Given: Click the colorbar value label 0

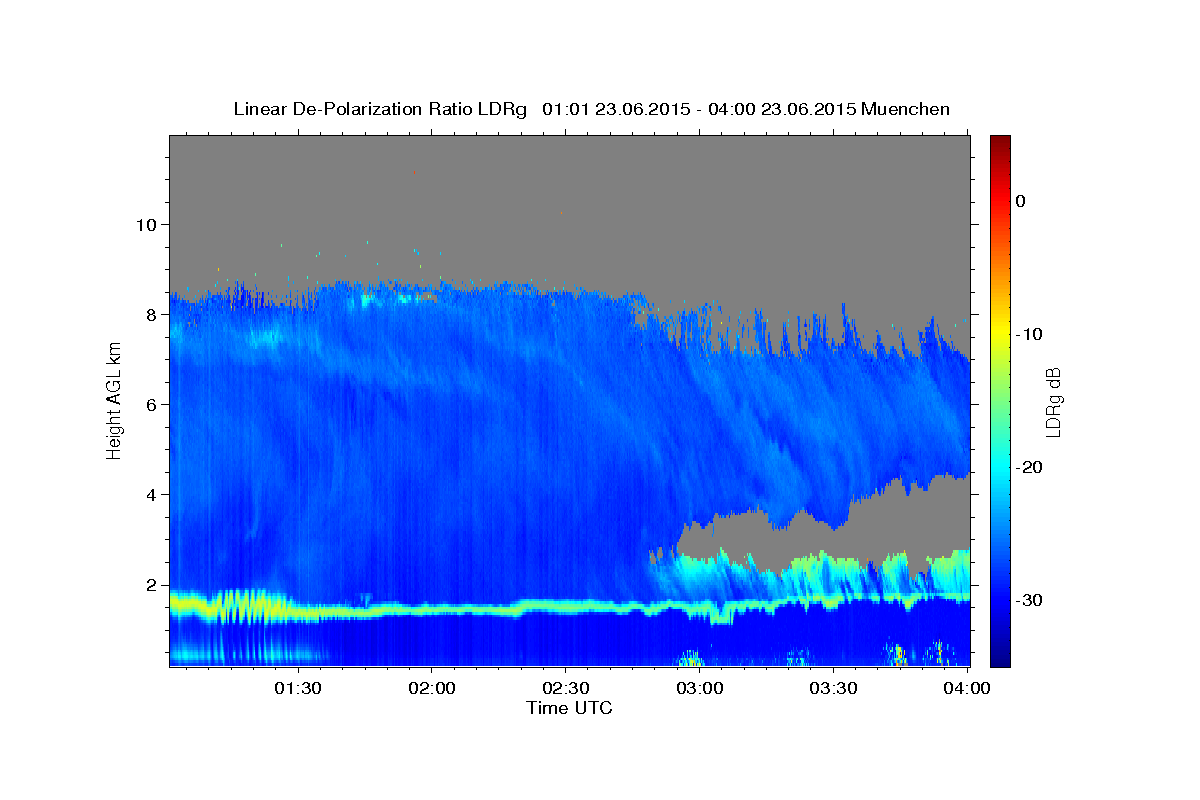Looking at the screenshot, I should (1021, 201).
